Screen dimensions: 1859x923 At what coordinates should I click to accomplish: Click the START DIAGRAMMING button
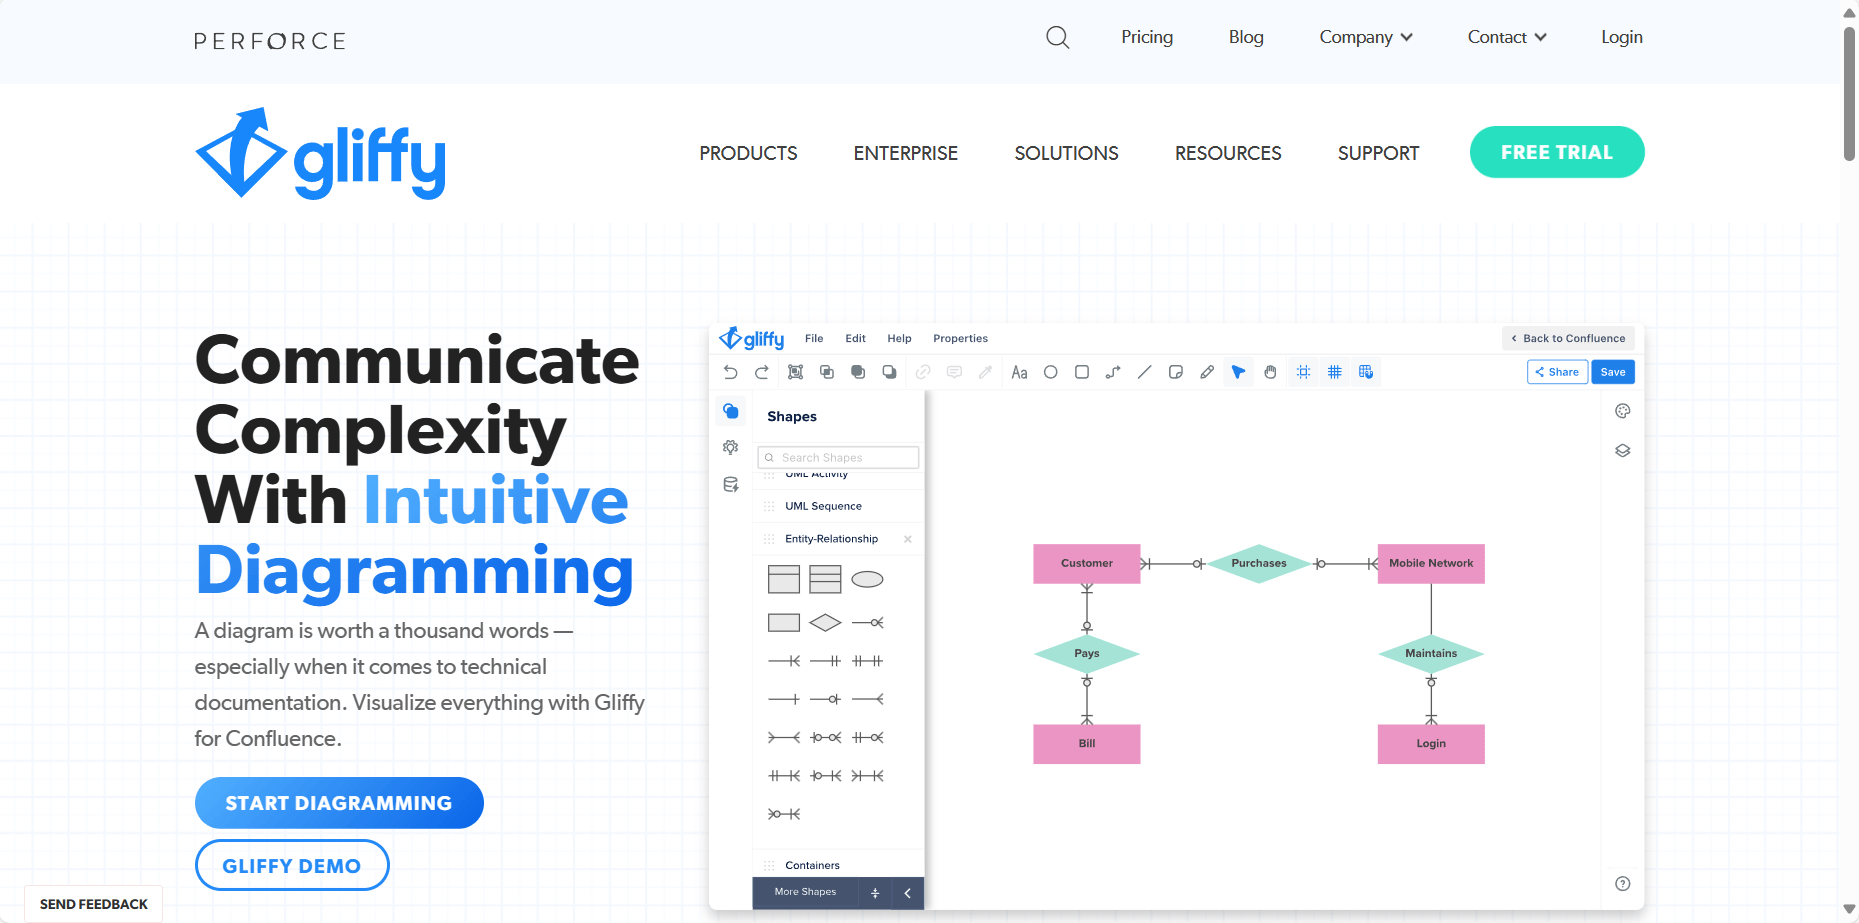(339, 803)
